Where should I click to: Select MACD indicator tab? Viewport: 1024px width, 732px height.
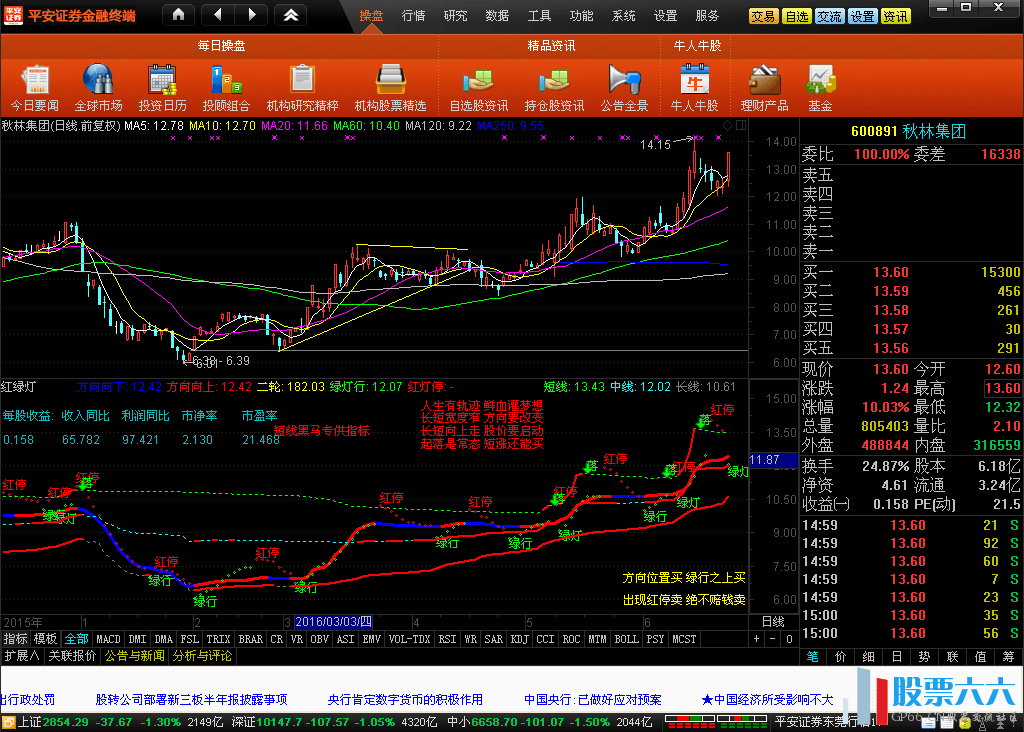[108, 639]
